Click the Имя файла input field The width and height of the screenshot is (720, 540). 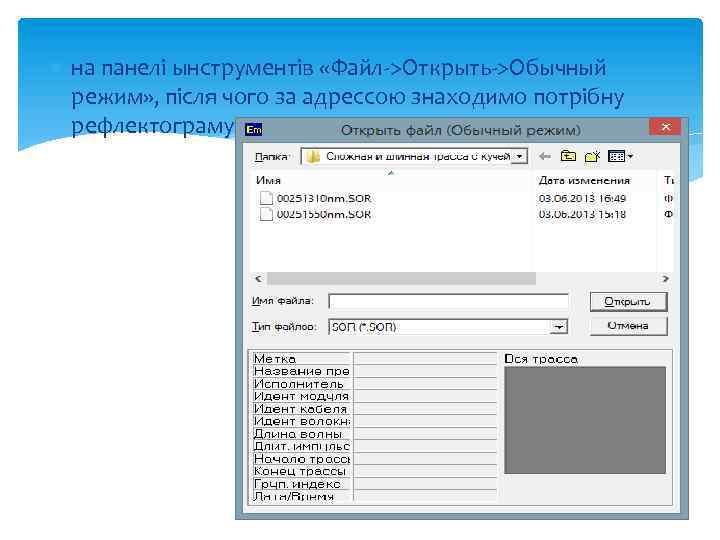pos(449,301)
